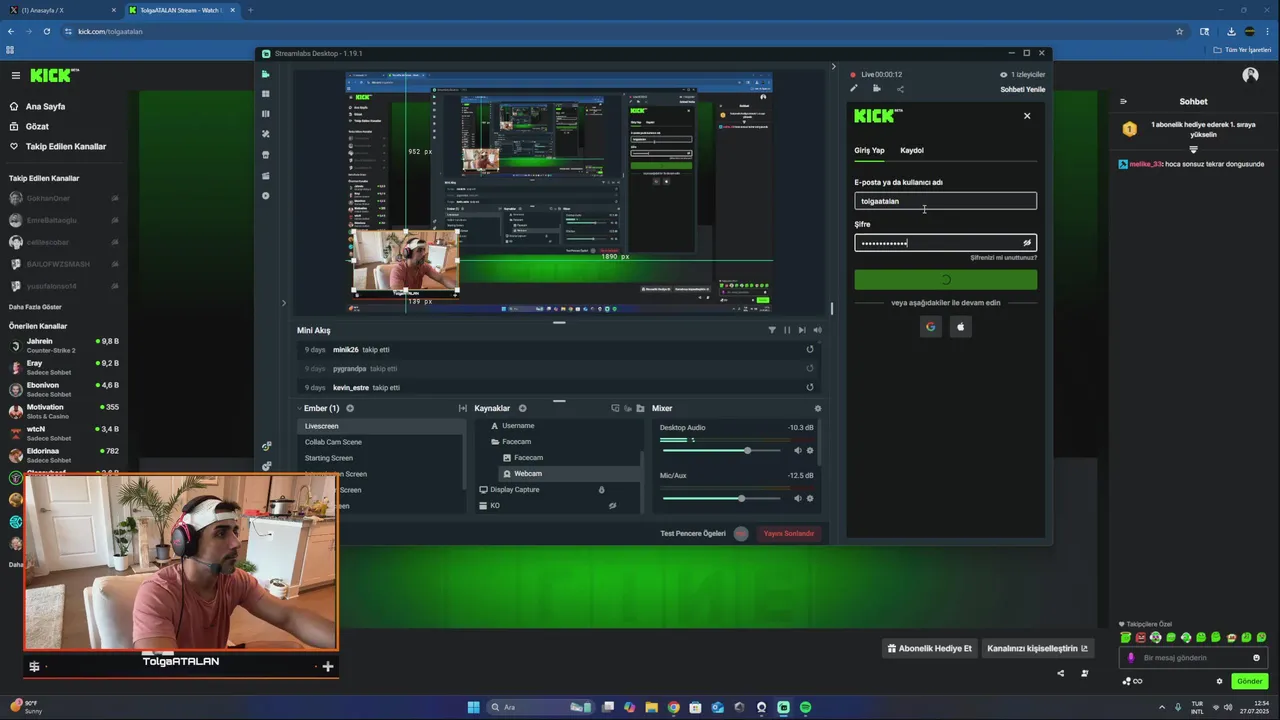1280x720 pixels.
Task: Open the Şifrenizi mi unuttunuz link
Action: coord(1003,258)
